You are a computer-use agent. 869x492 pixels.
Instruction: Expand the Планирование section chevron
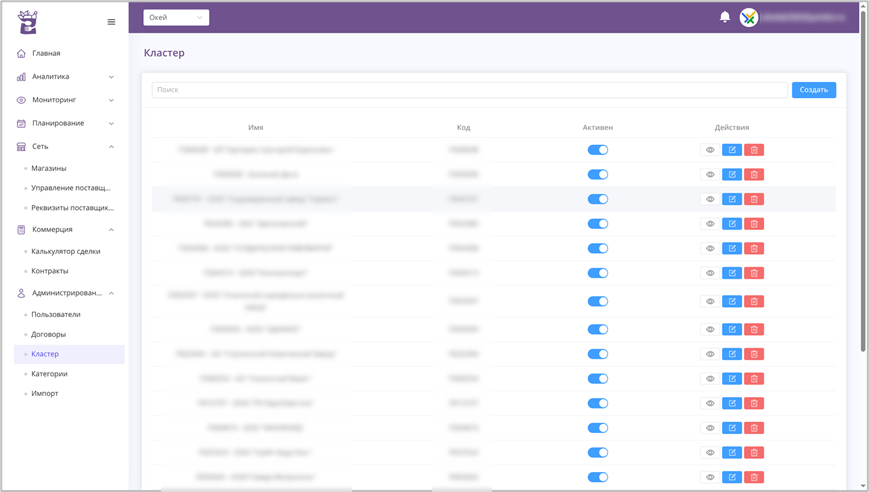point(111,124)
